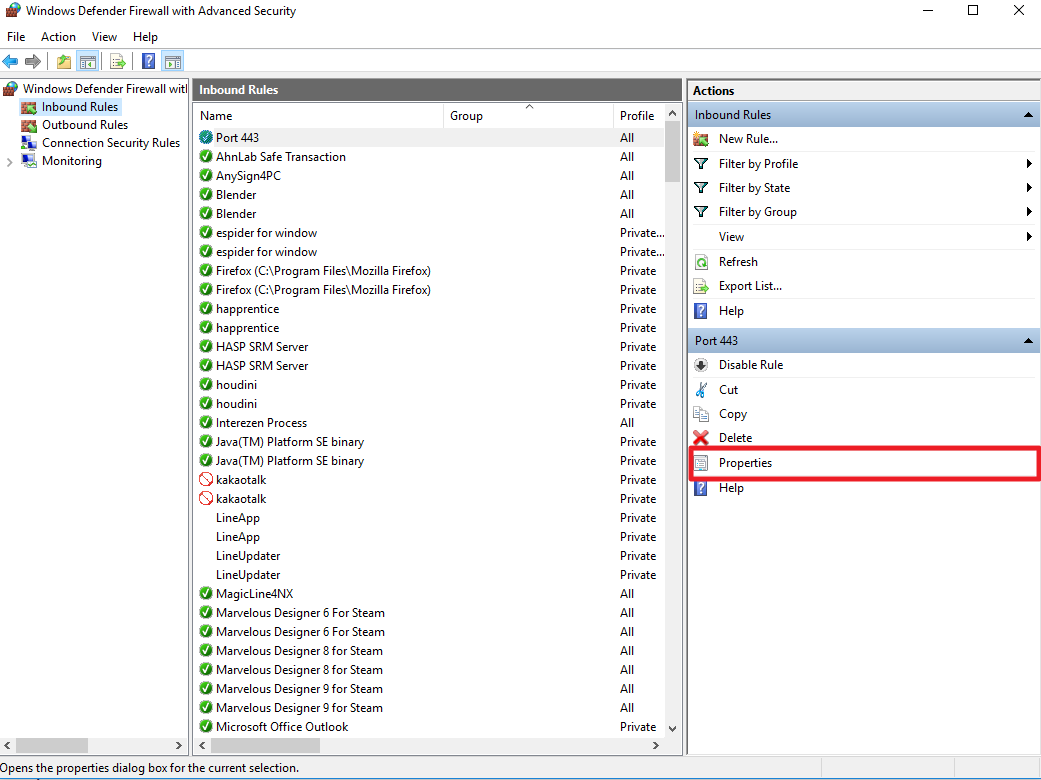Click the Refresh icon in Actions
Image resolution: width=1041 pixels, height=780 pixels.
click(701, 262)
